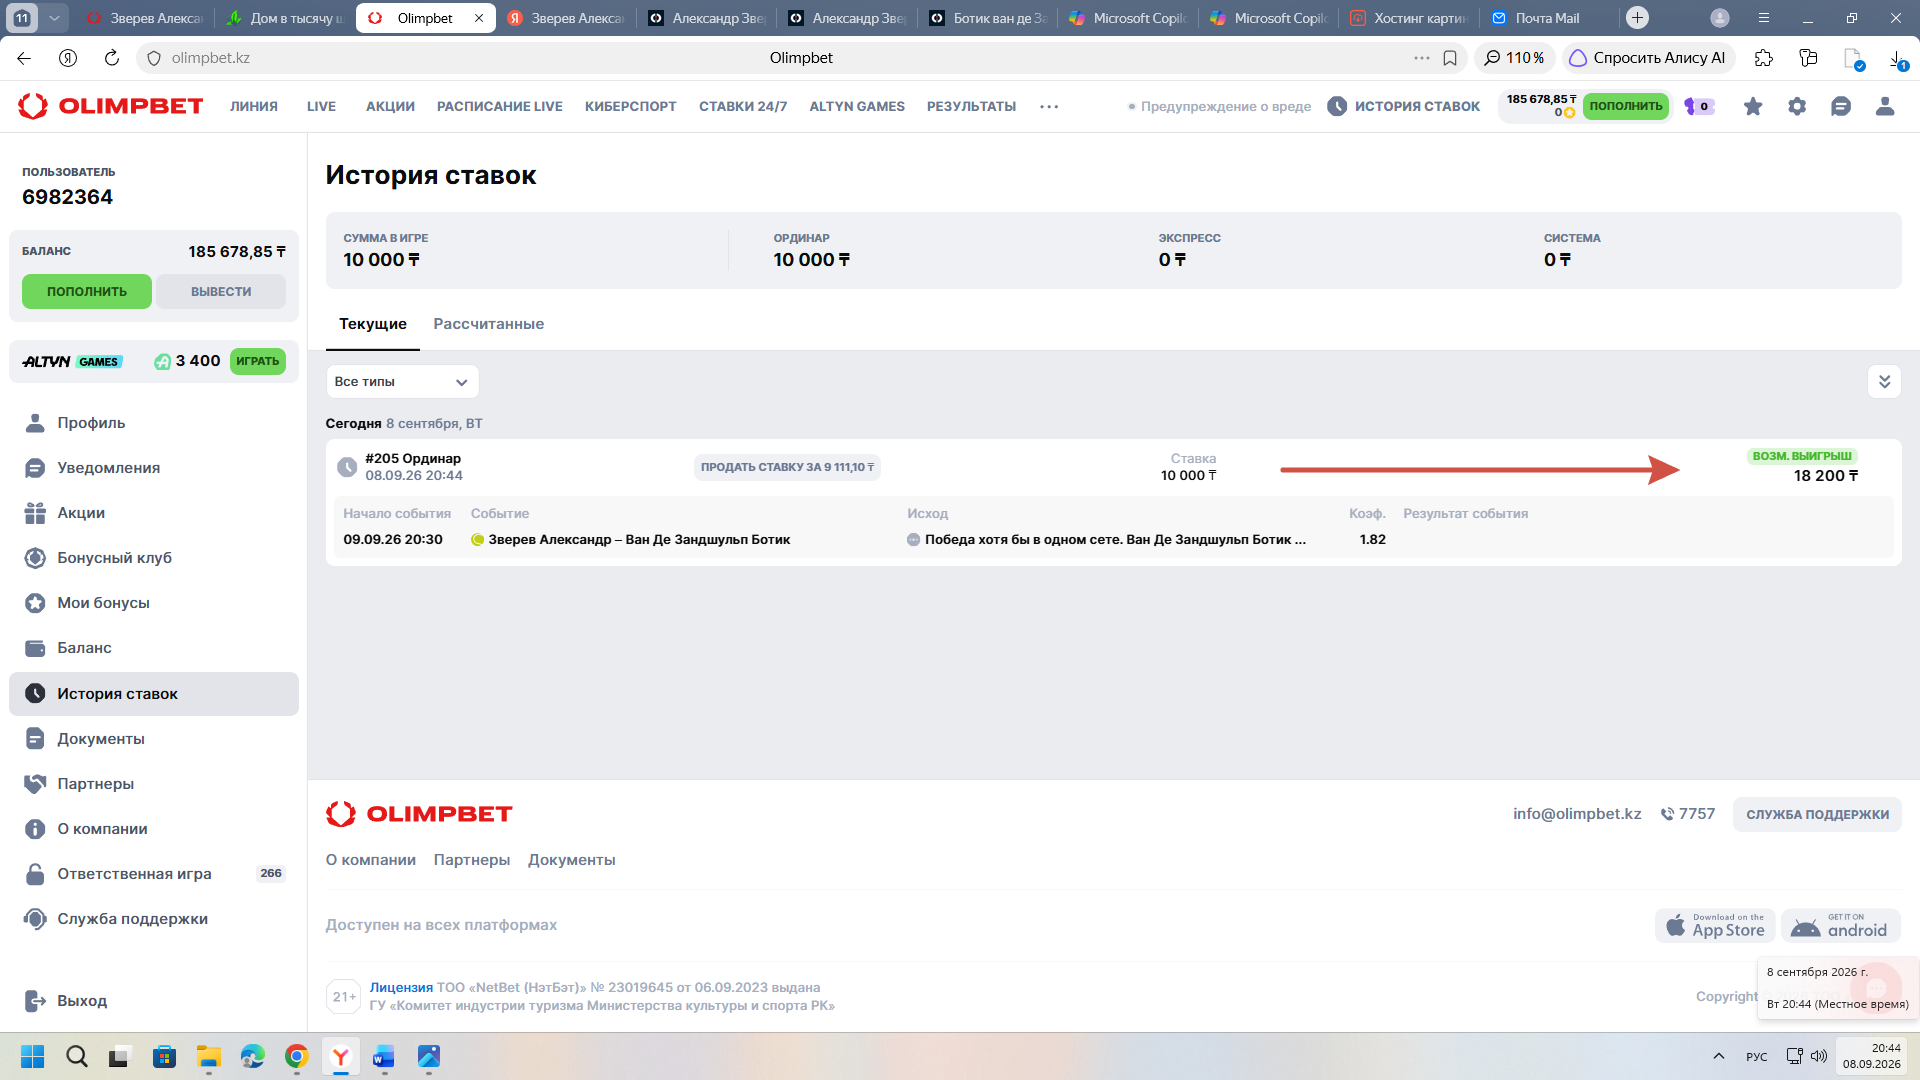Image resolution: width=1920 pixels, height=1080 pixels.
Task: Open the three-dots more menu in navigation
Action: coord(1049,106)
